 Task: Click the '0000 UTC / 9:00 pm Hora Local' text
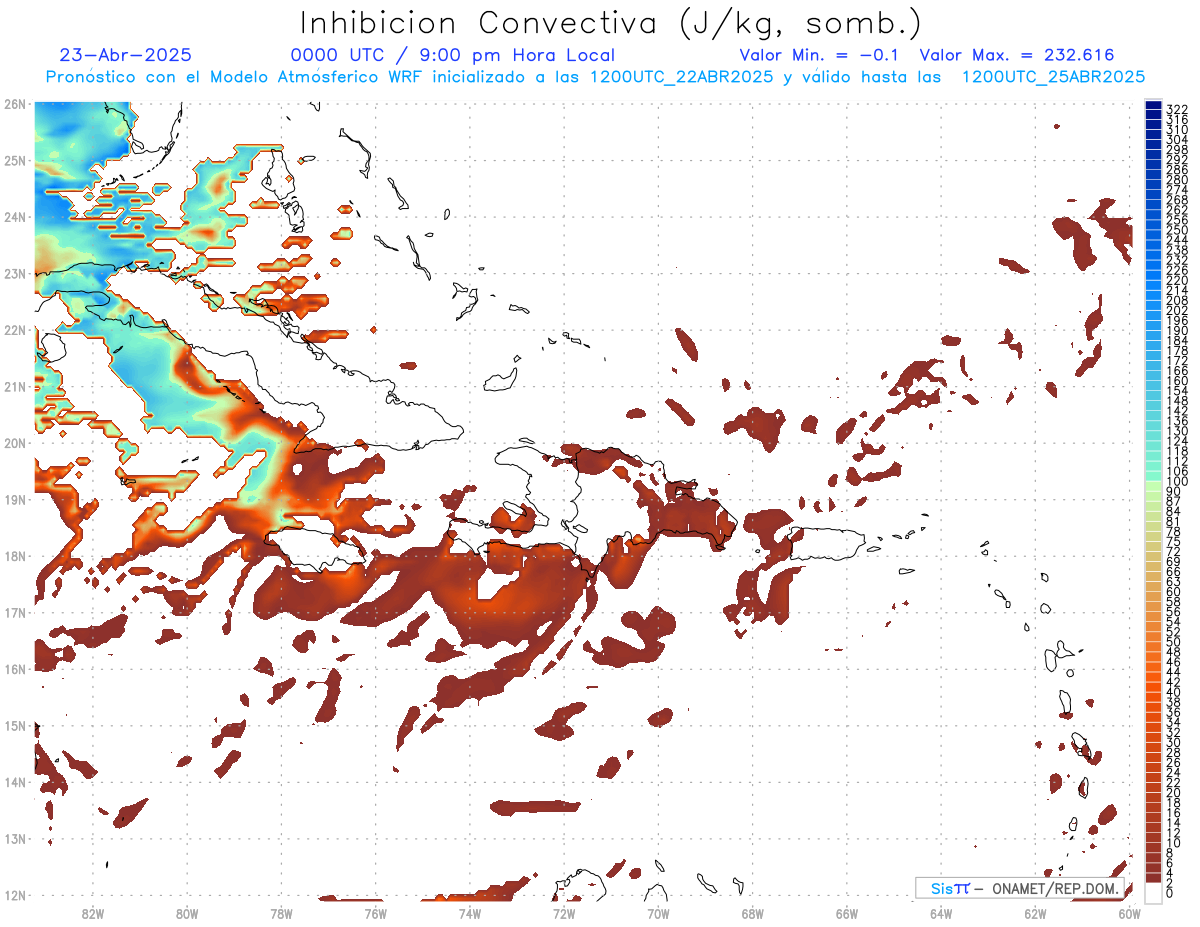(x=453, y=56)
